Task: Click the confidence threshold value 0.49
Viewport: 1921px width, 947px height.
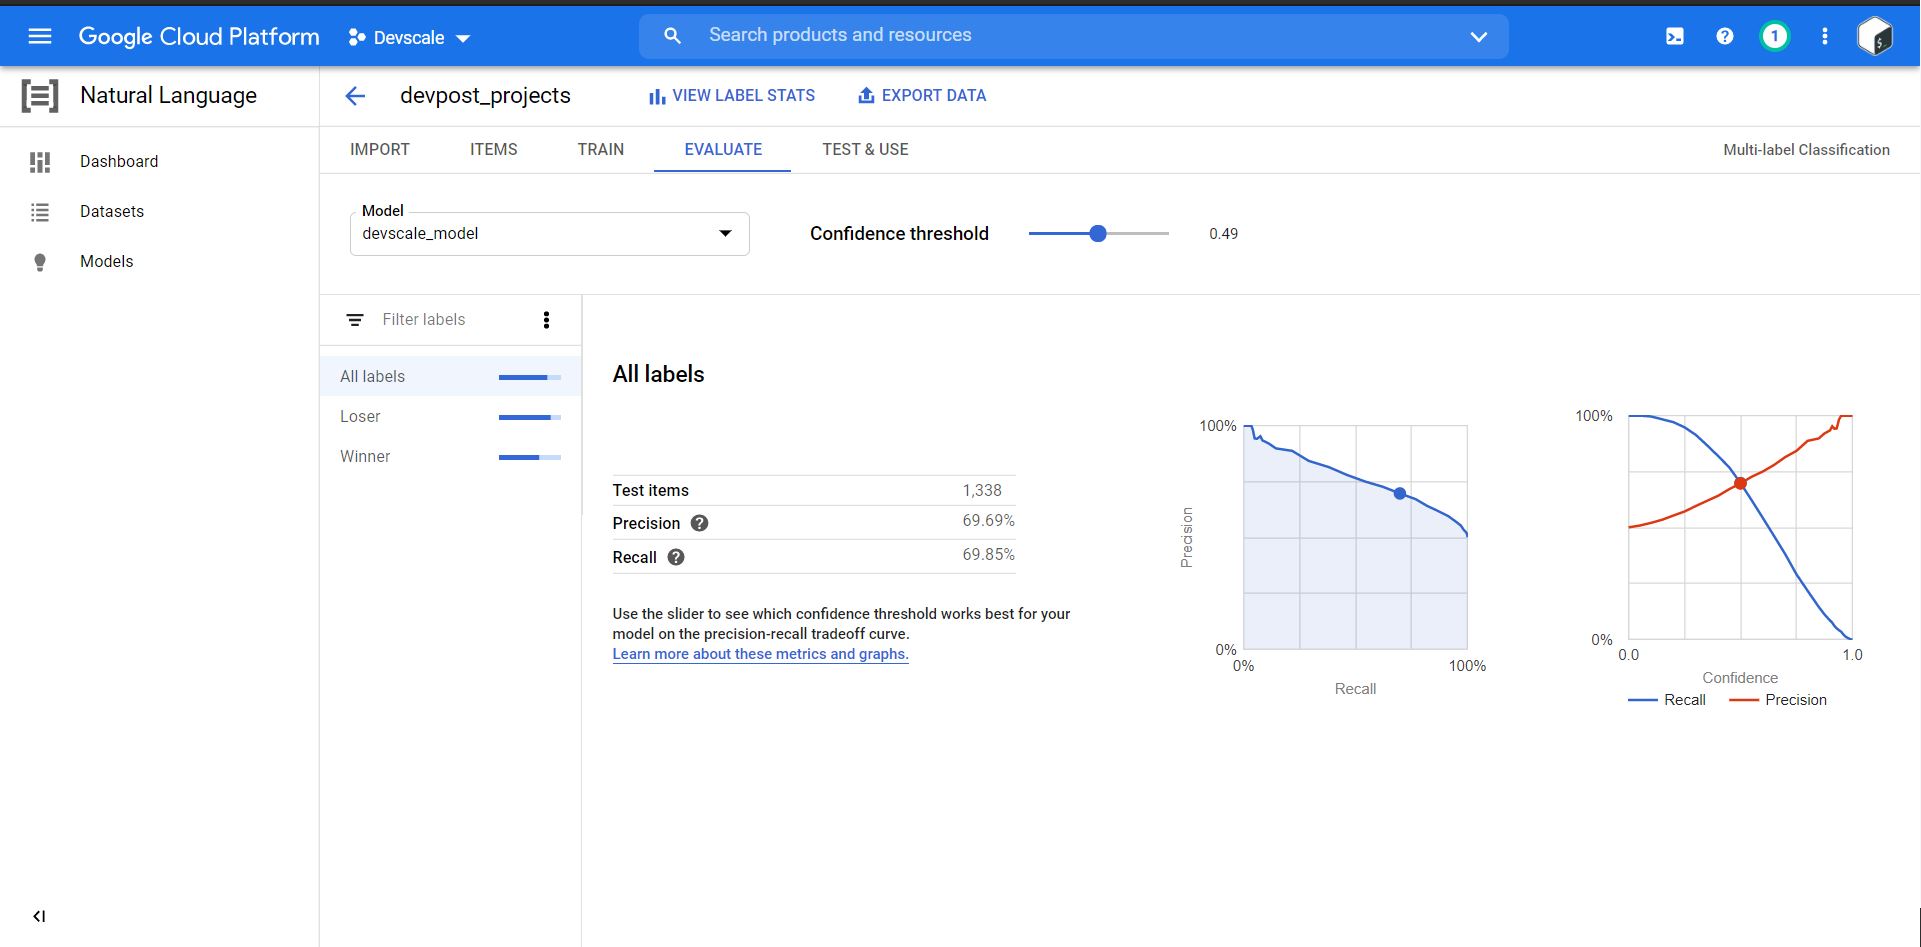Action: (x=1223, y=234)
